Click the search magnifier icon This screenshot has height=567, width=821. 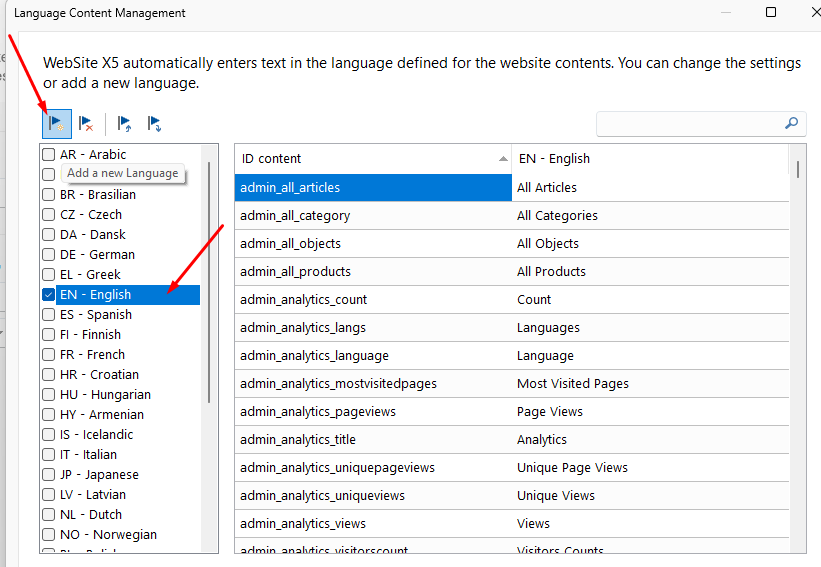(x=791, y=123)
